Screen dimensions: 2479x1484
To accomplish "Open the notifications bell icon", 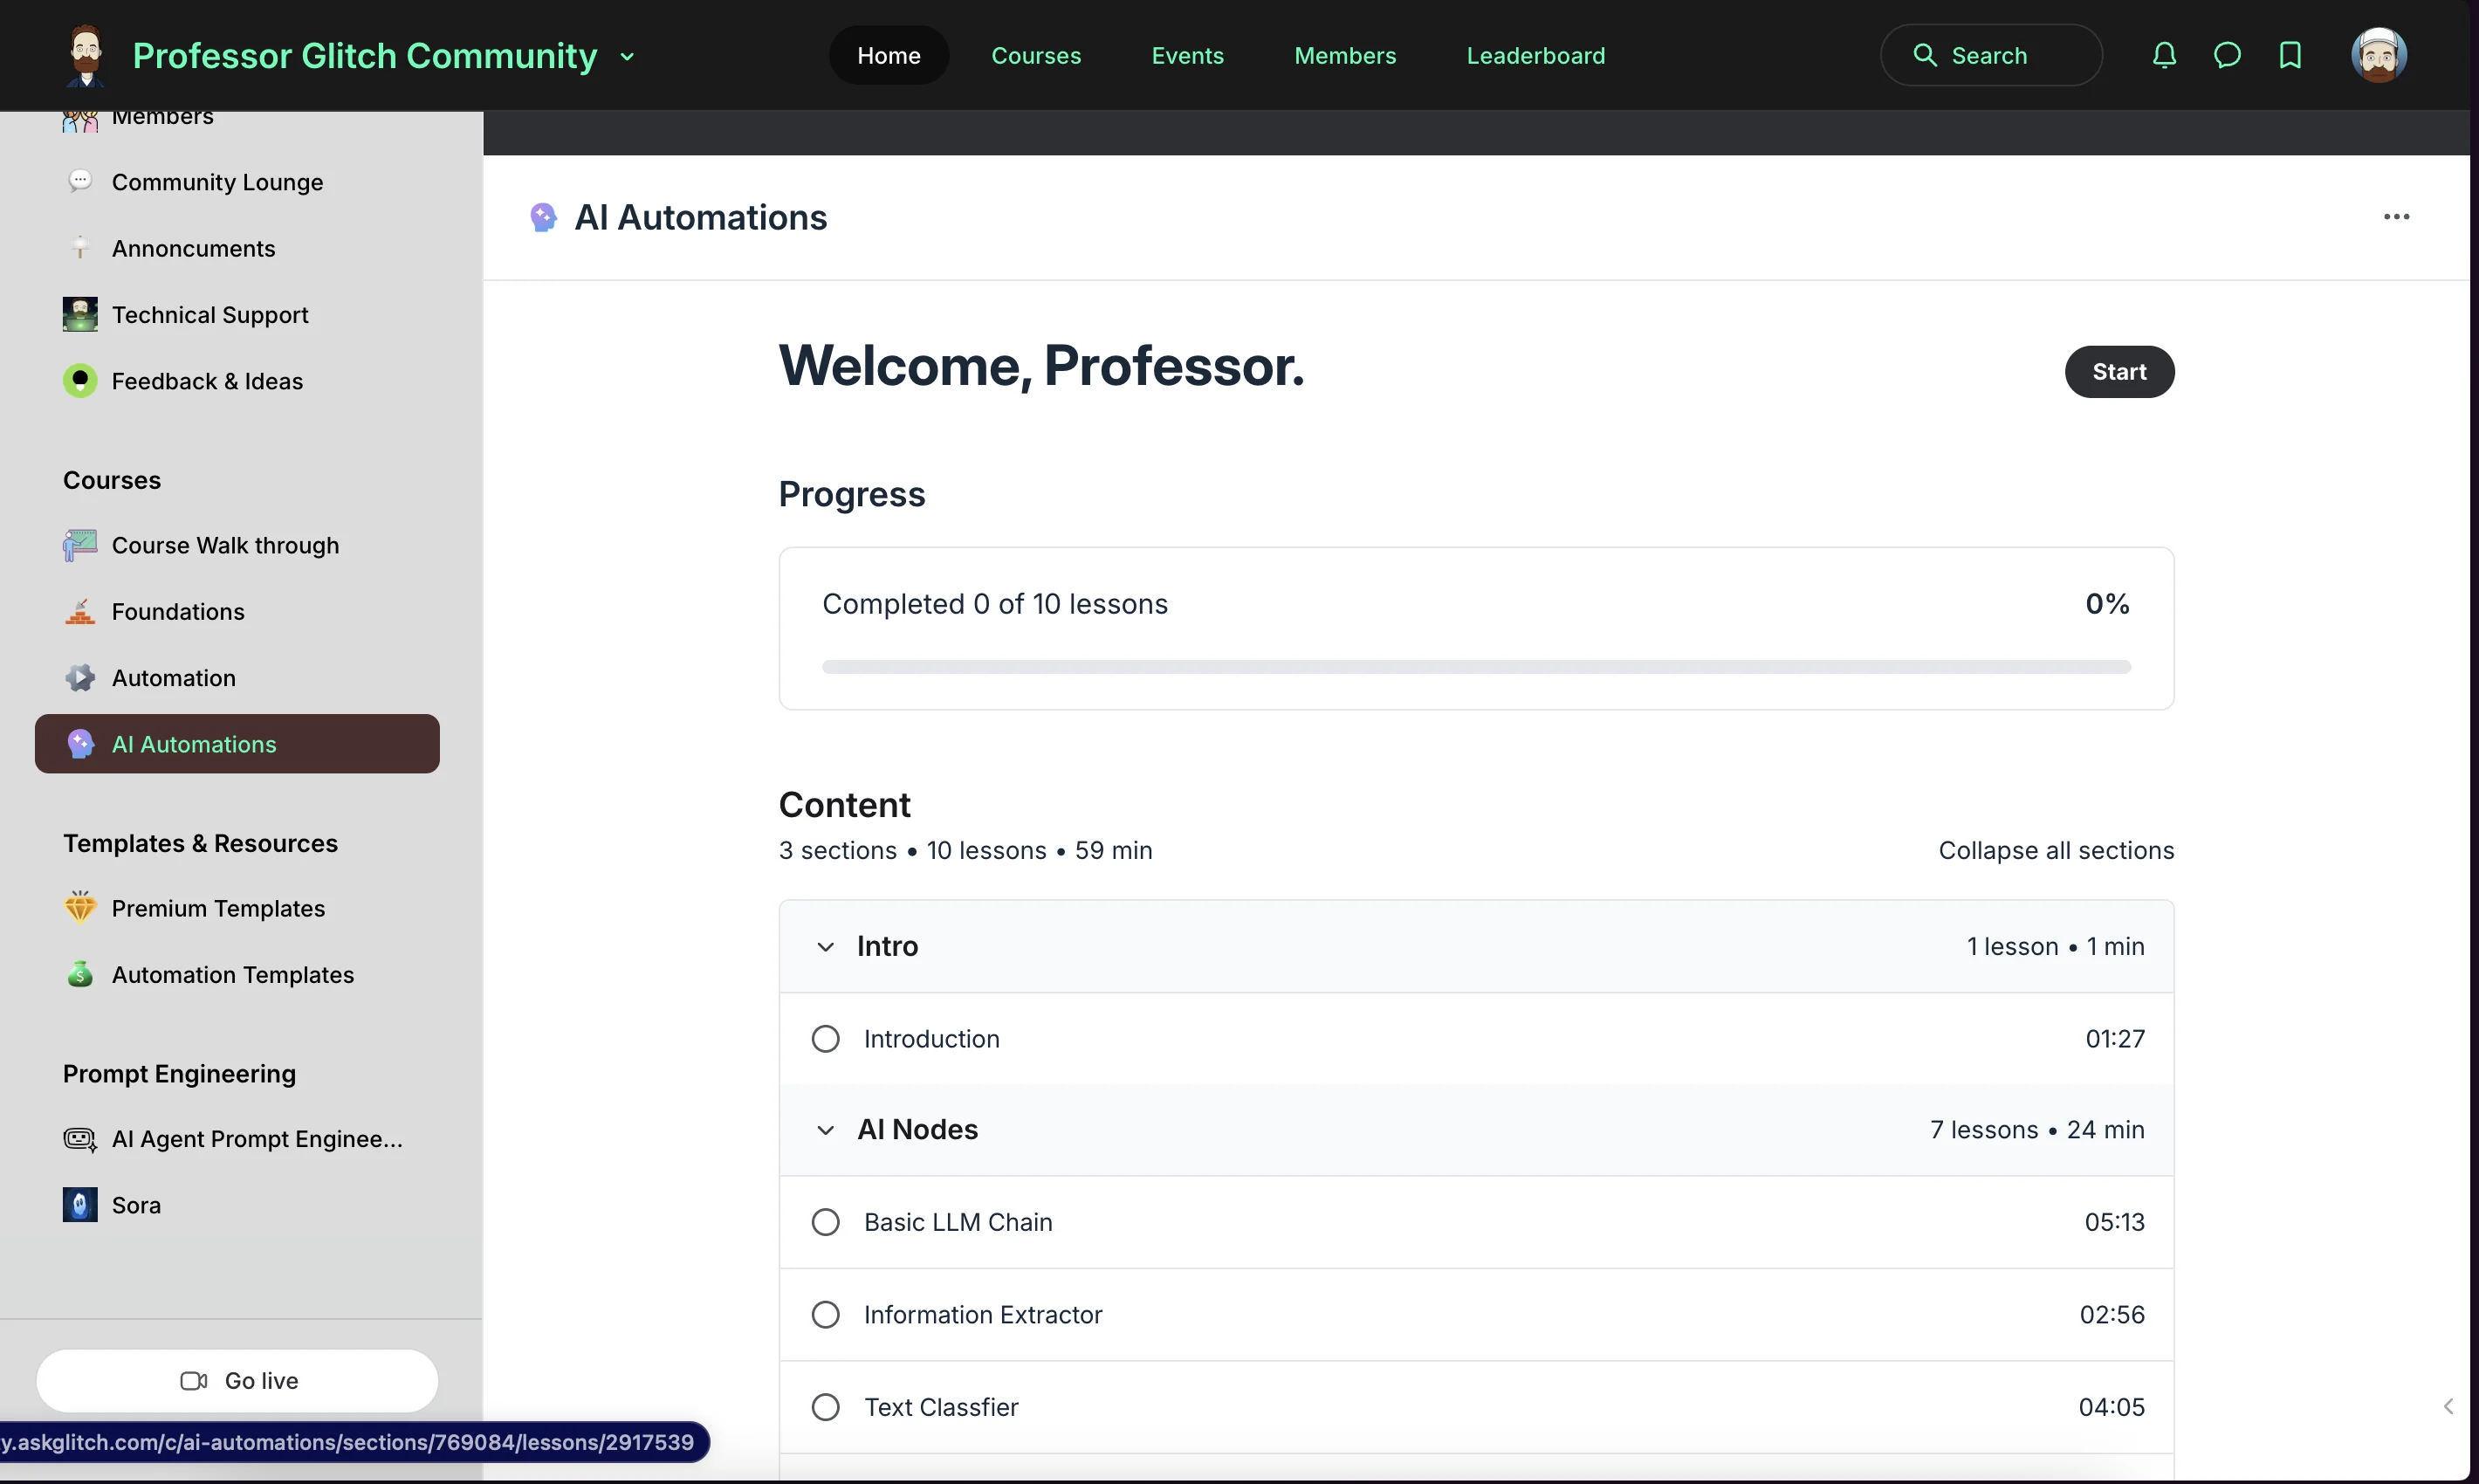I will click(x=2163, y=55).
